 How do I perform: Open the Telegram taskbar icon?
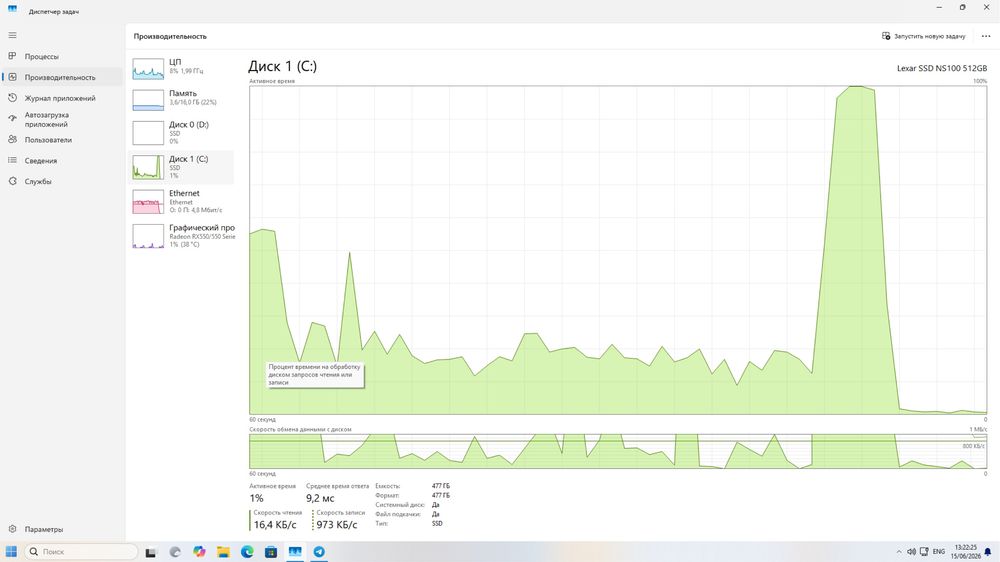pos(319,552)
